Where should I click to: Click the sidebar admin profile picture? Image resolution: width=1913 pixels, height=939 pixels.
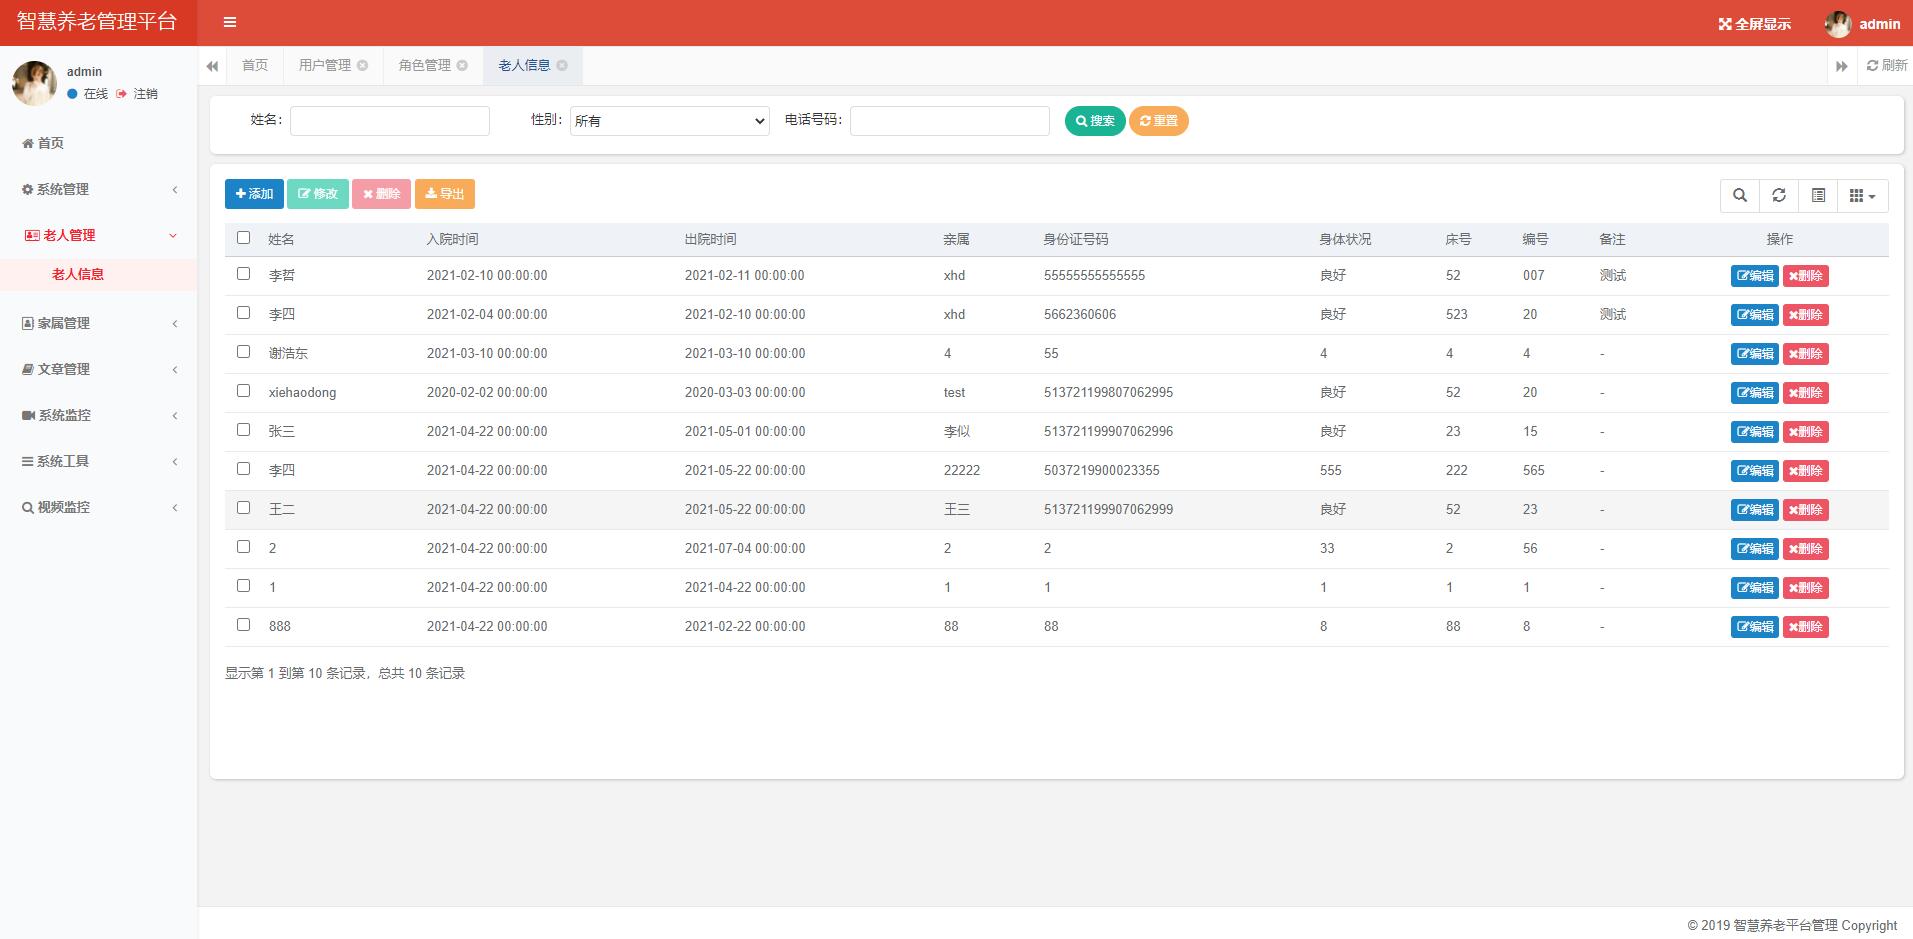tap(34, 83)
